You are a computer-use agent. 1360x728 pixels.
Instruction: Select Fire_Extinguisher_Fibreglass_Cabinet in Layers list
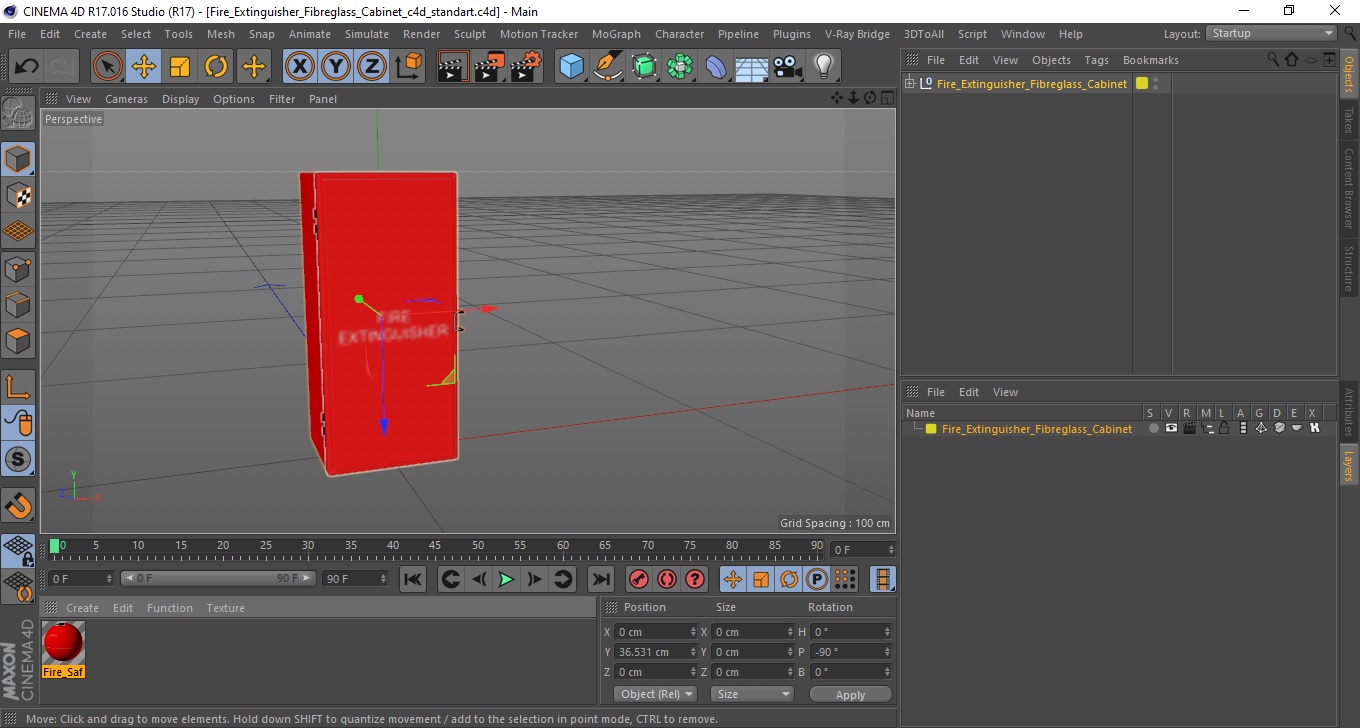point(1037,429)
